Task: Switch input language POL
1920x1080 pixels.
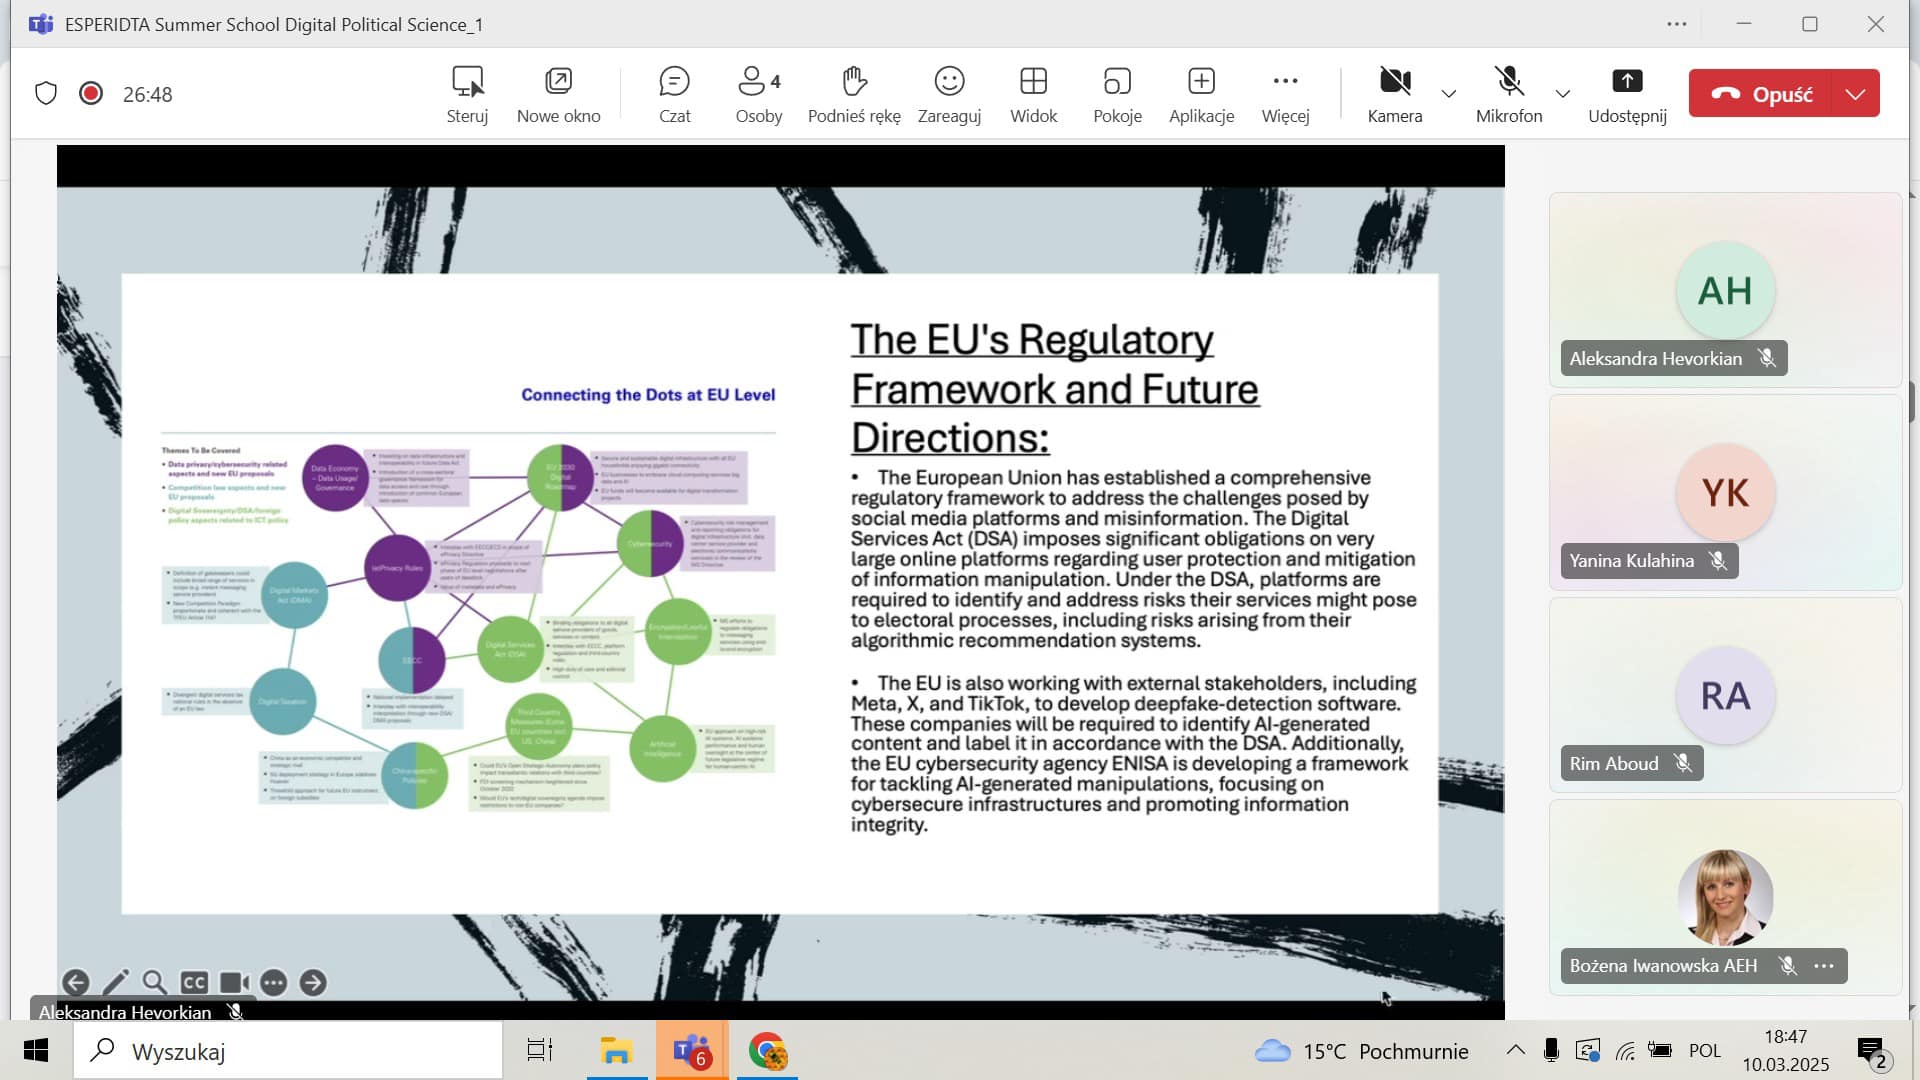Action: 1705,1051
